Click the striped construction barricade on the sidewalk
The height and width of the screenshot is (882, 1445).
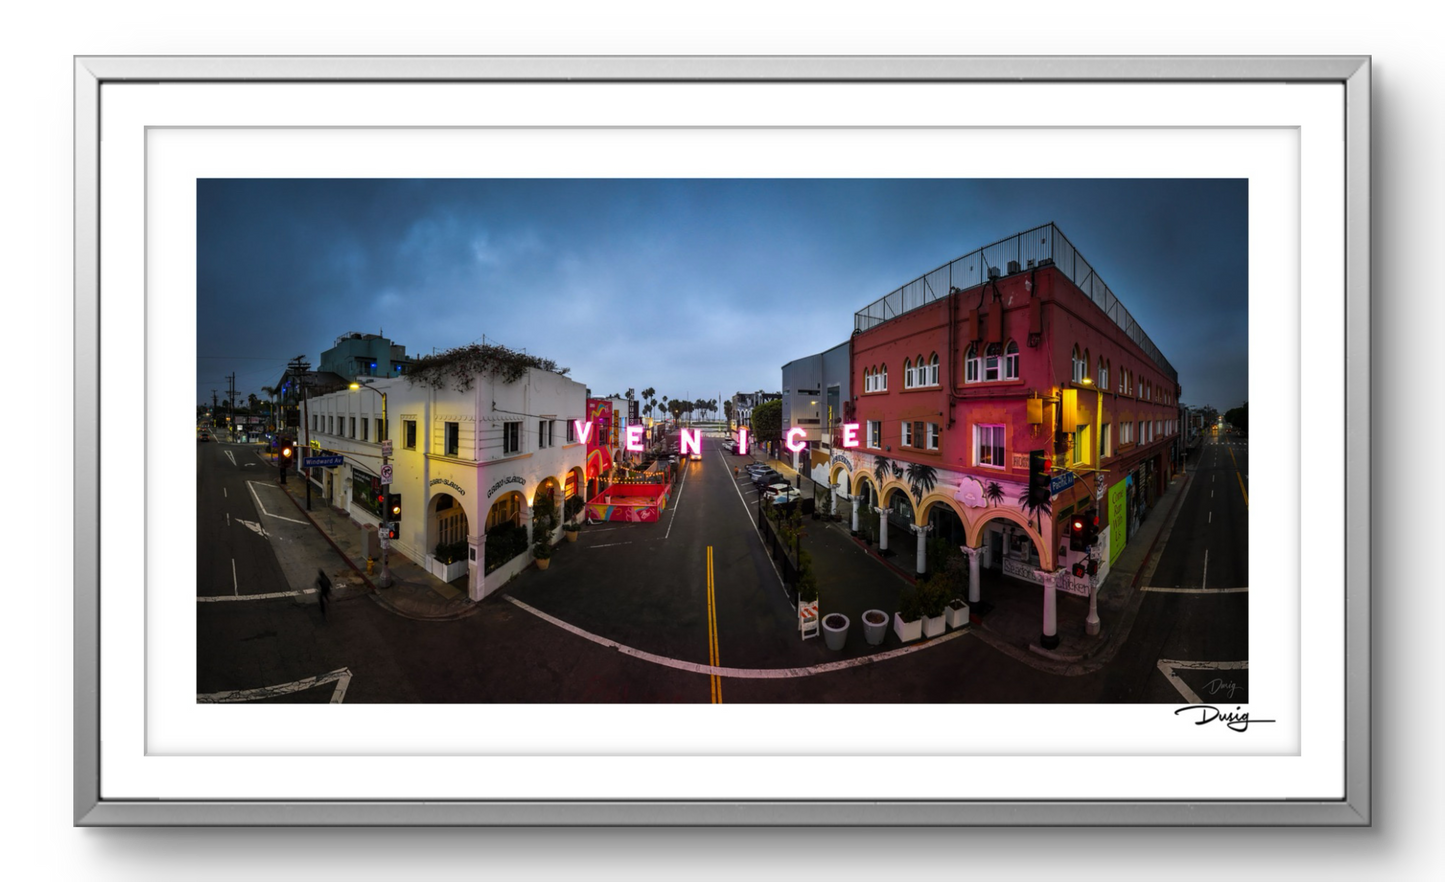tap(808, 618)
